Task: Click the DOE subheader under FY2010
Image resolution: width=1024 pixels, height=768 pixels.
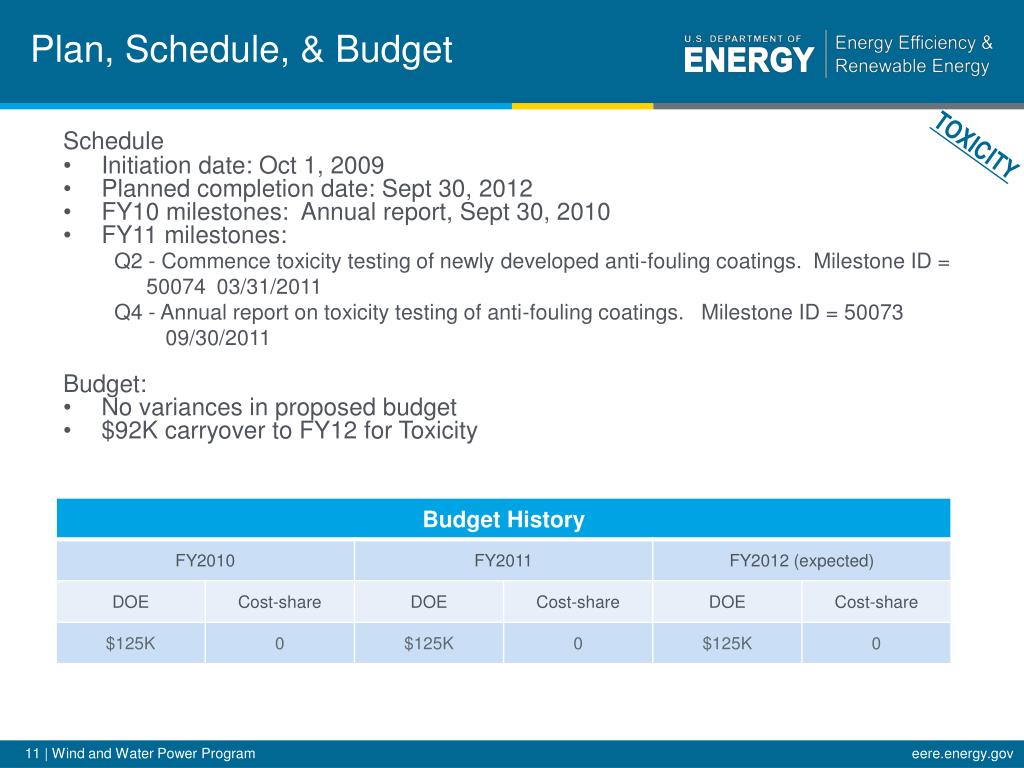Action: pyautogui.click(x=131, y=602)
